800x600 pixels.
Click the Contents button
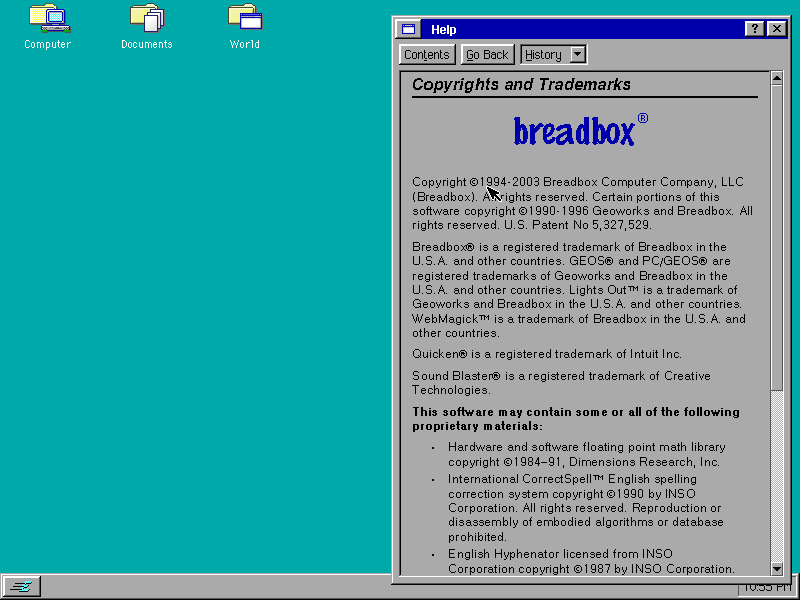pos(427,55)
